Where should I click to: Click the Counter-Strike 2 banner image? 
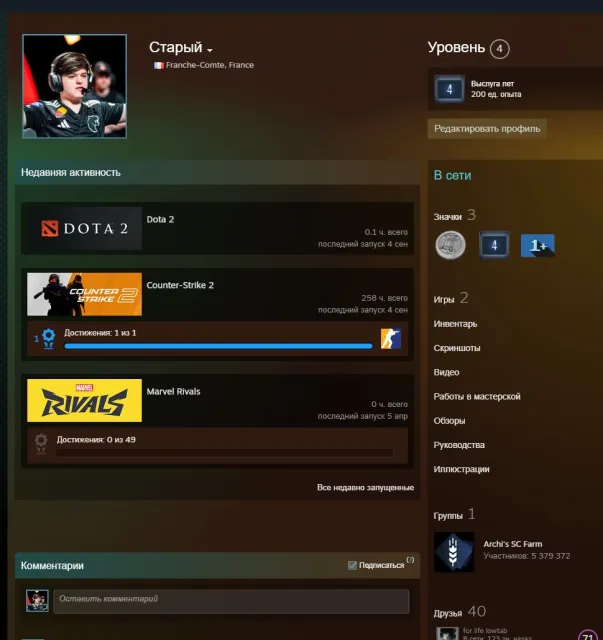[85, 294]
